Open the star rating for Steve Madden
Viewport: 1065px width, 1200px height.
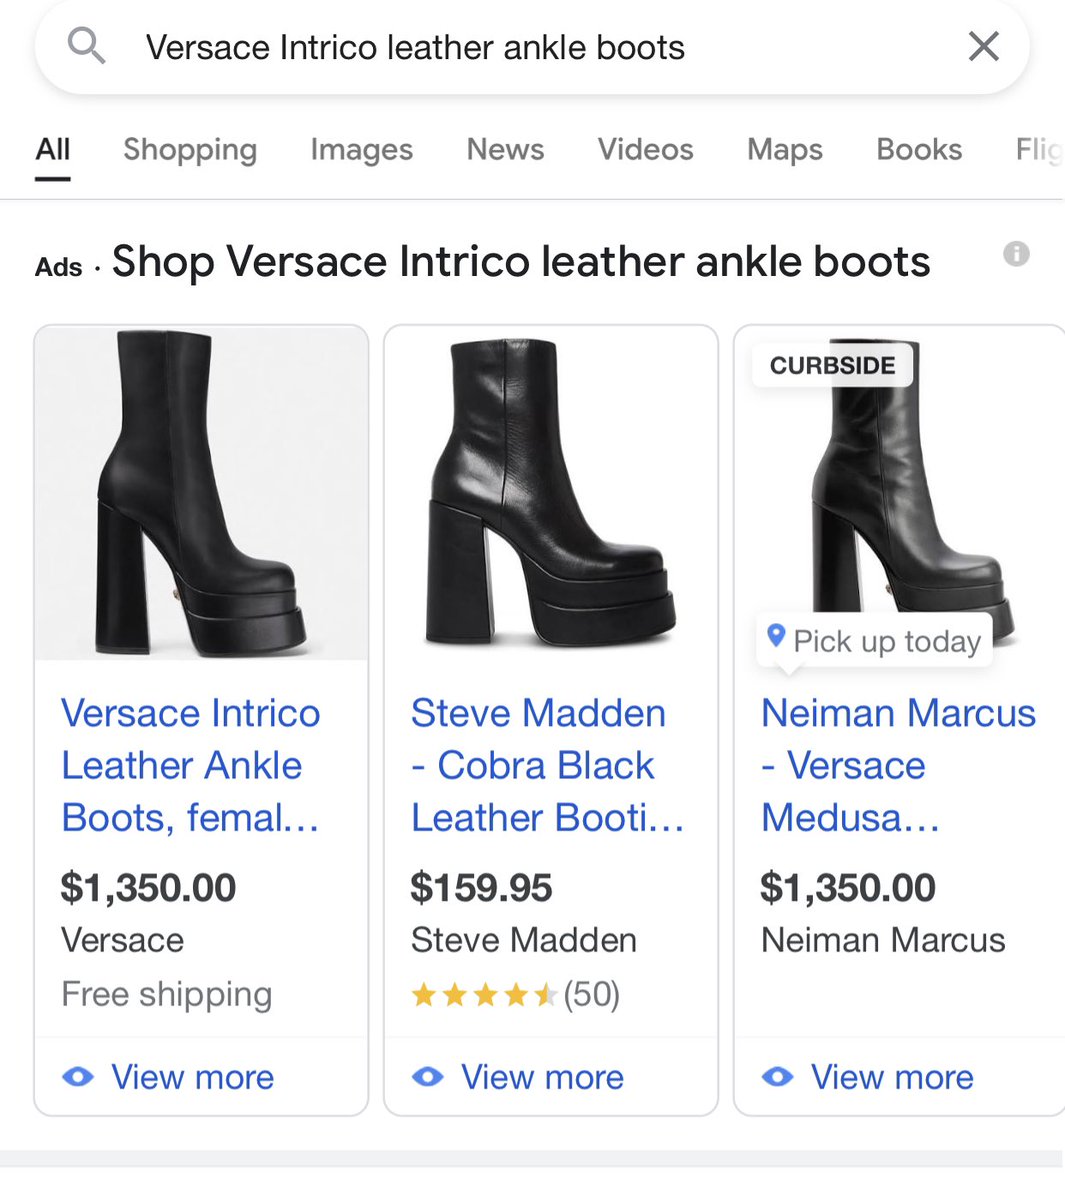coord(484,995)
